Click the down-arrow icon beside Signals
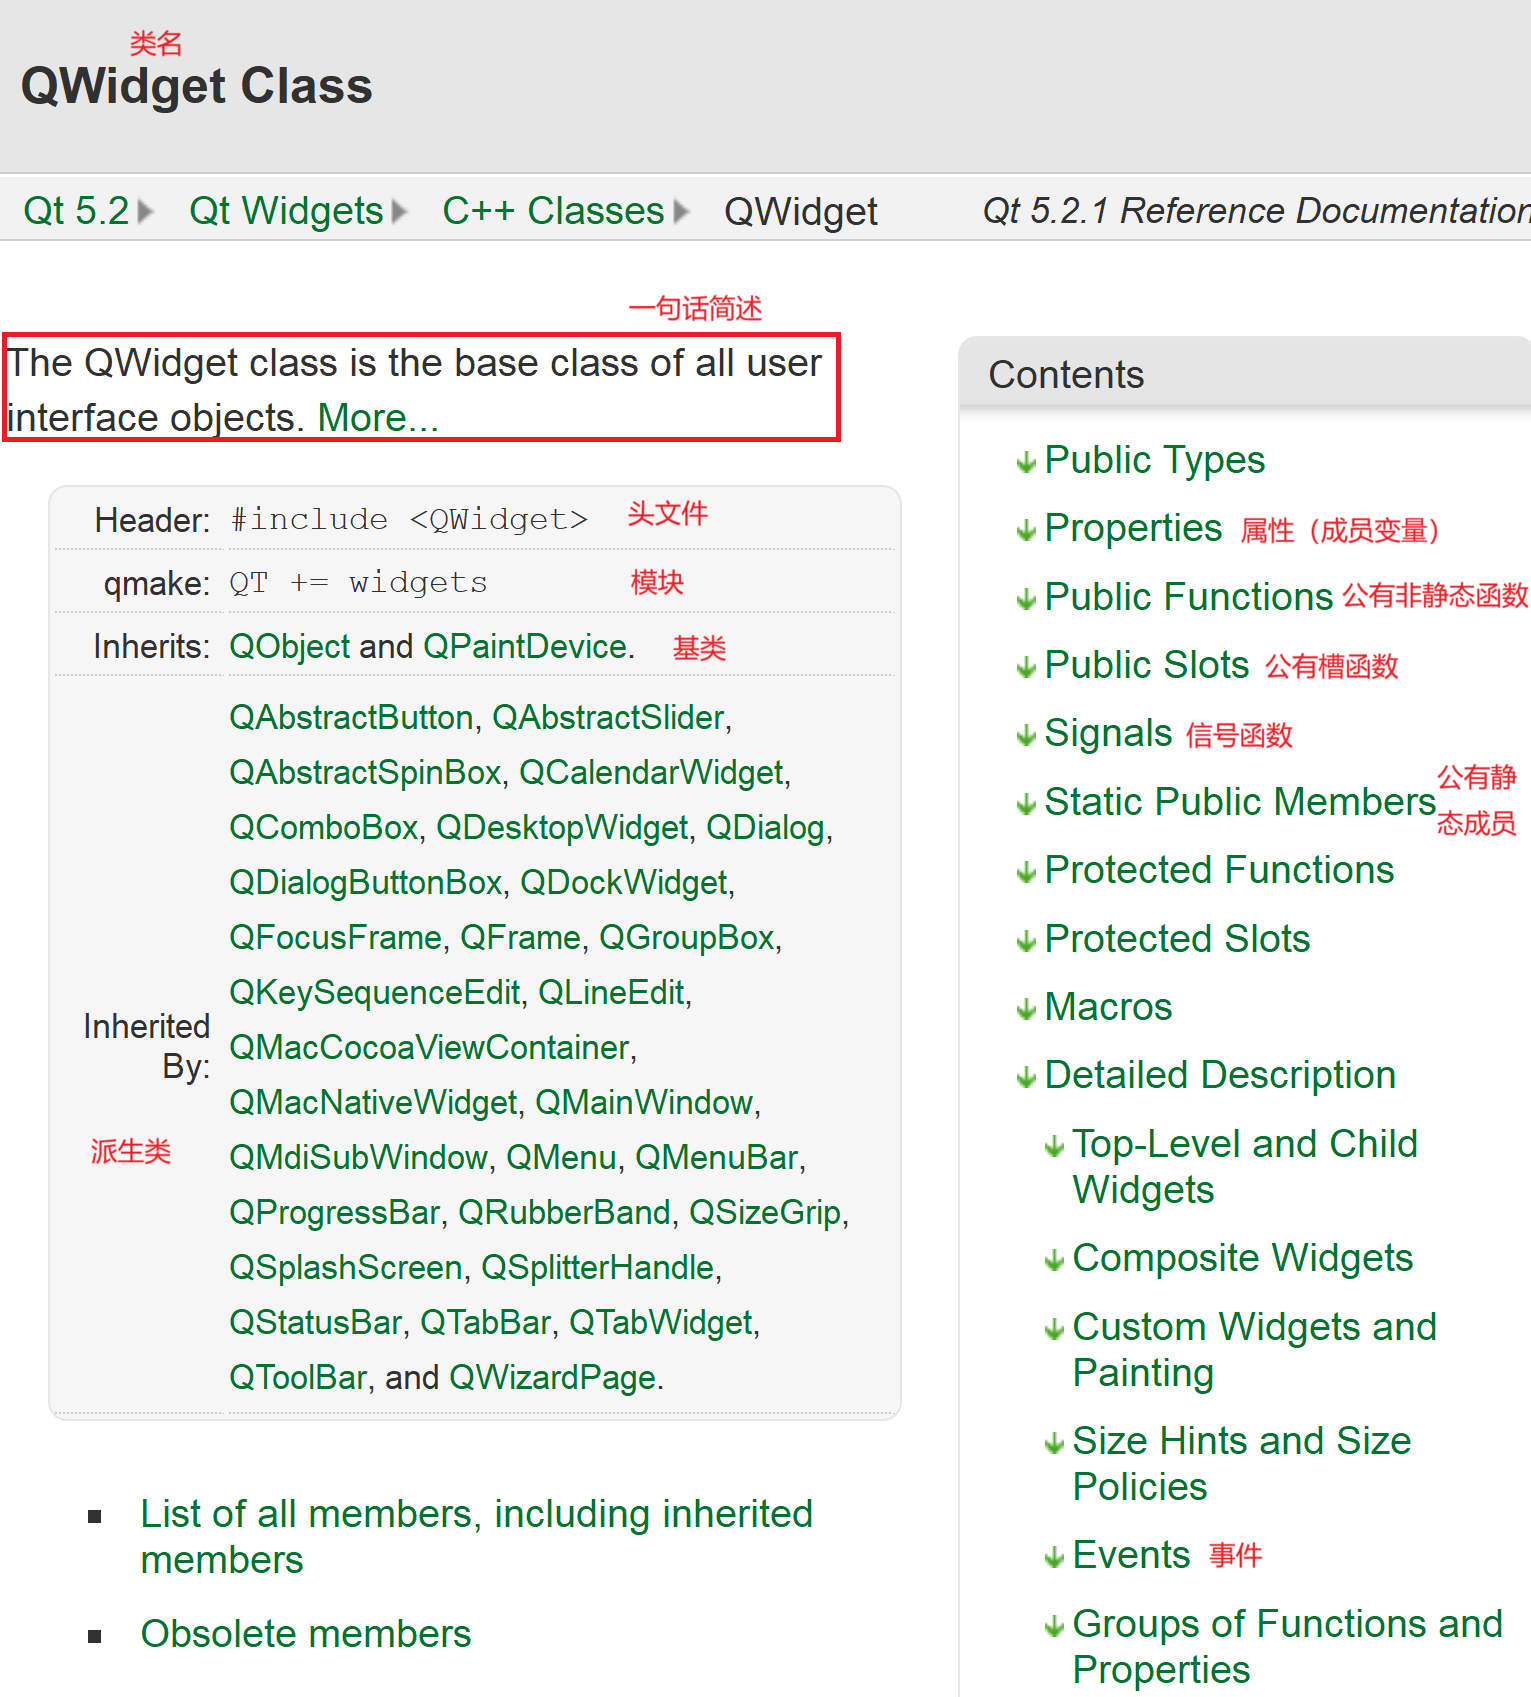 pyautogui.click(x=1025, y=736)
